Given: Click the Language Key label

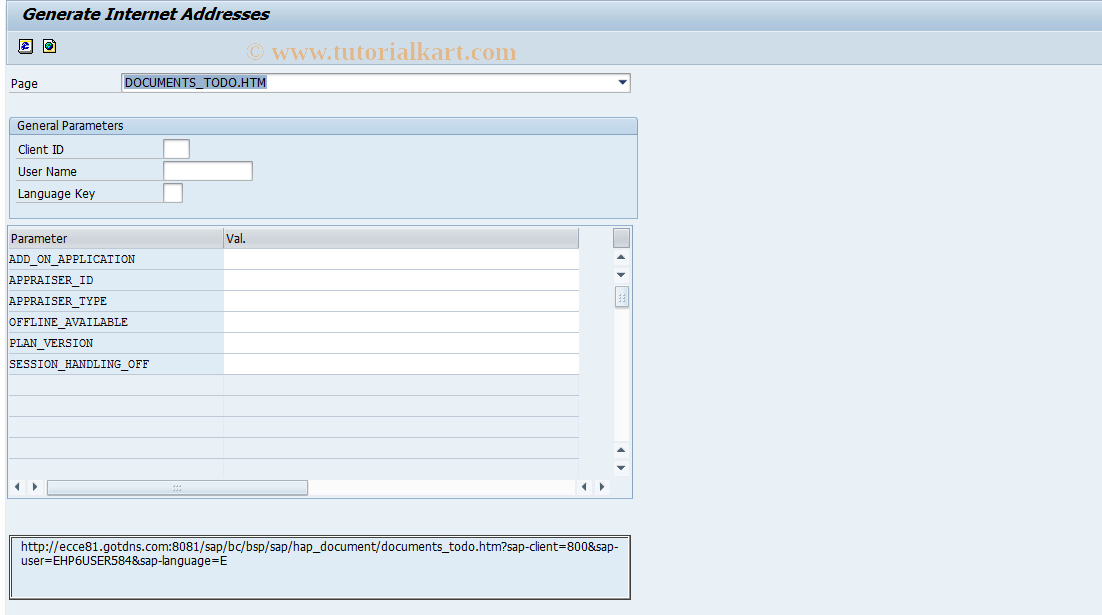Looking at the screenshot, I should 56,194.
